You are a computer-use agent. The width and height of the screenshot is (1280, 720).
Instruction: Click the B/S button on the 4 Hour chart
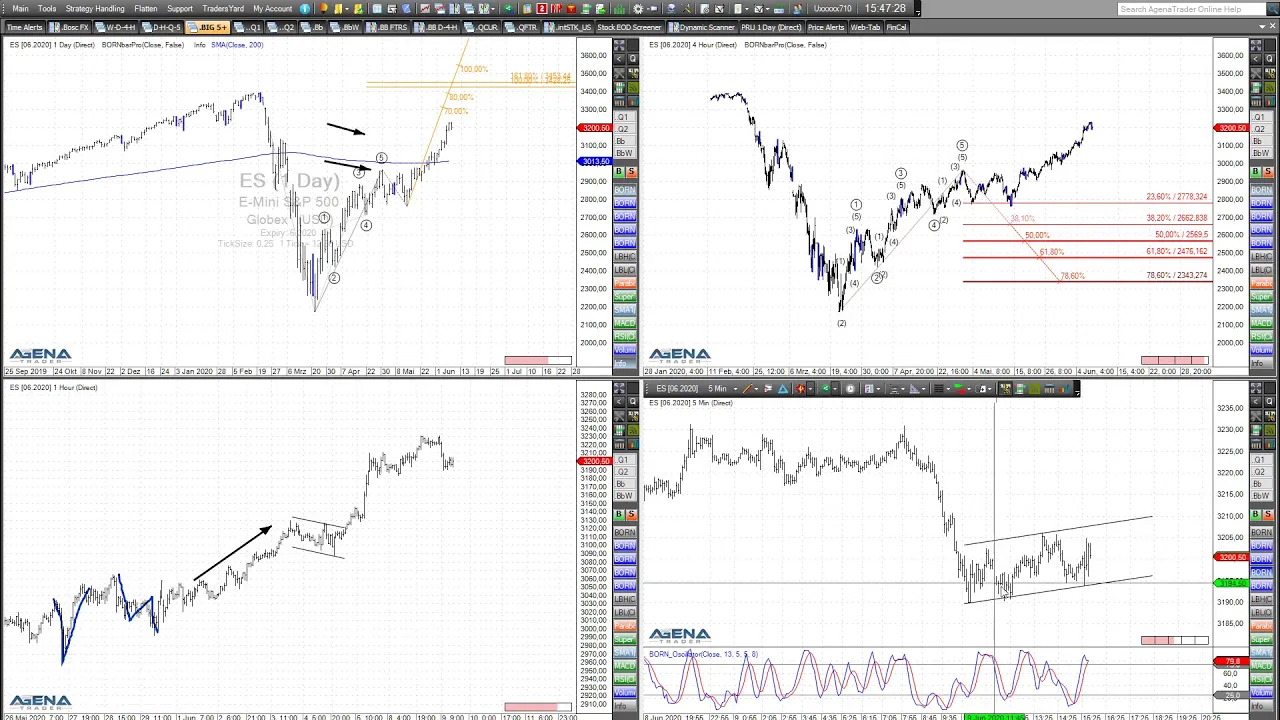click(x=1262, y=172)
